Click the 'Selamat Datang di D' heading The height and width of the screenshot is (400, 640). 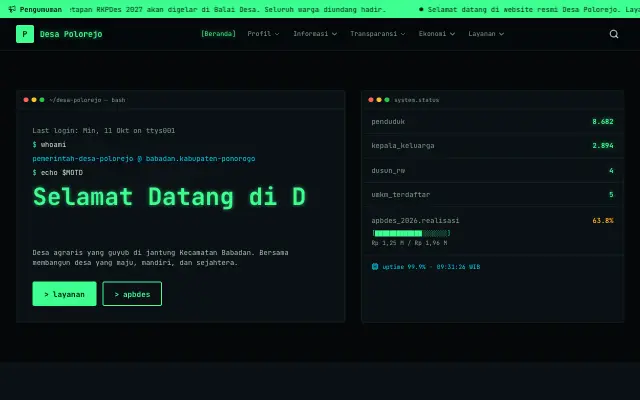click(169, 197)
